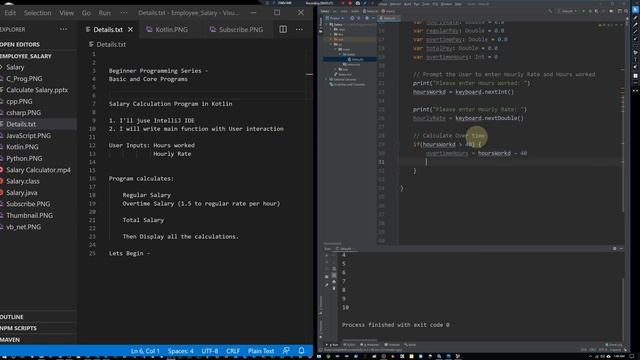Open Explorer views and more actions menu
Image resolution: width=640 pixels, height=360 pixels.
point(64,29)
